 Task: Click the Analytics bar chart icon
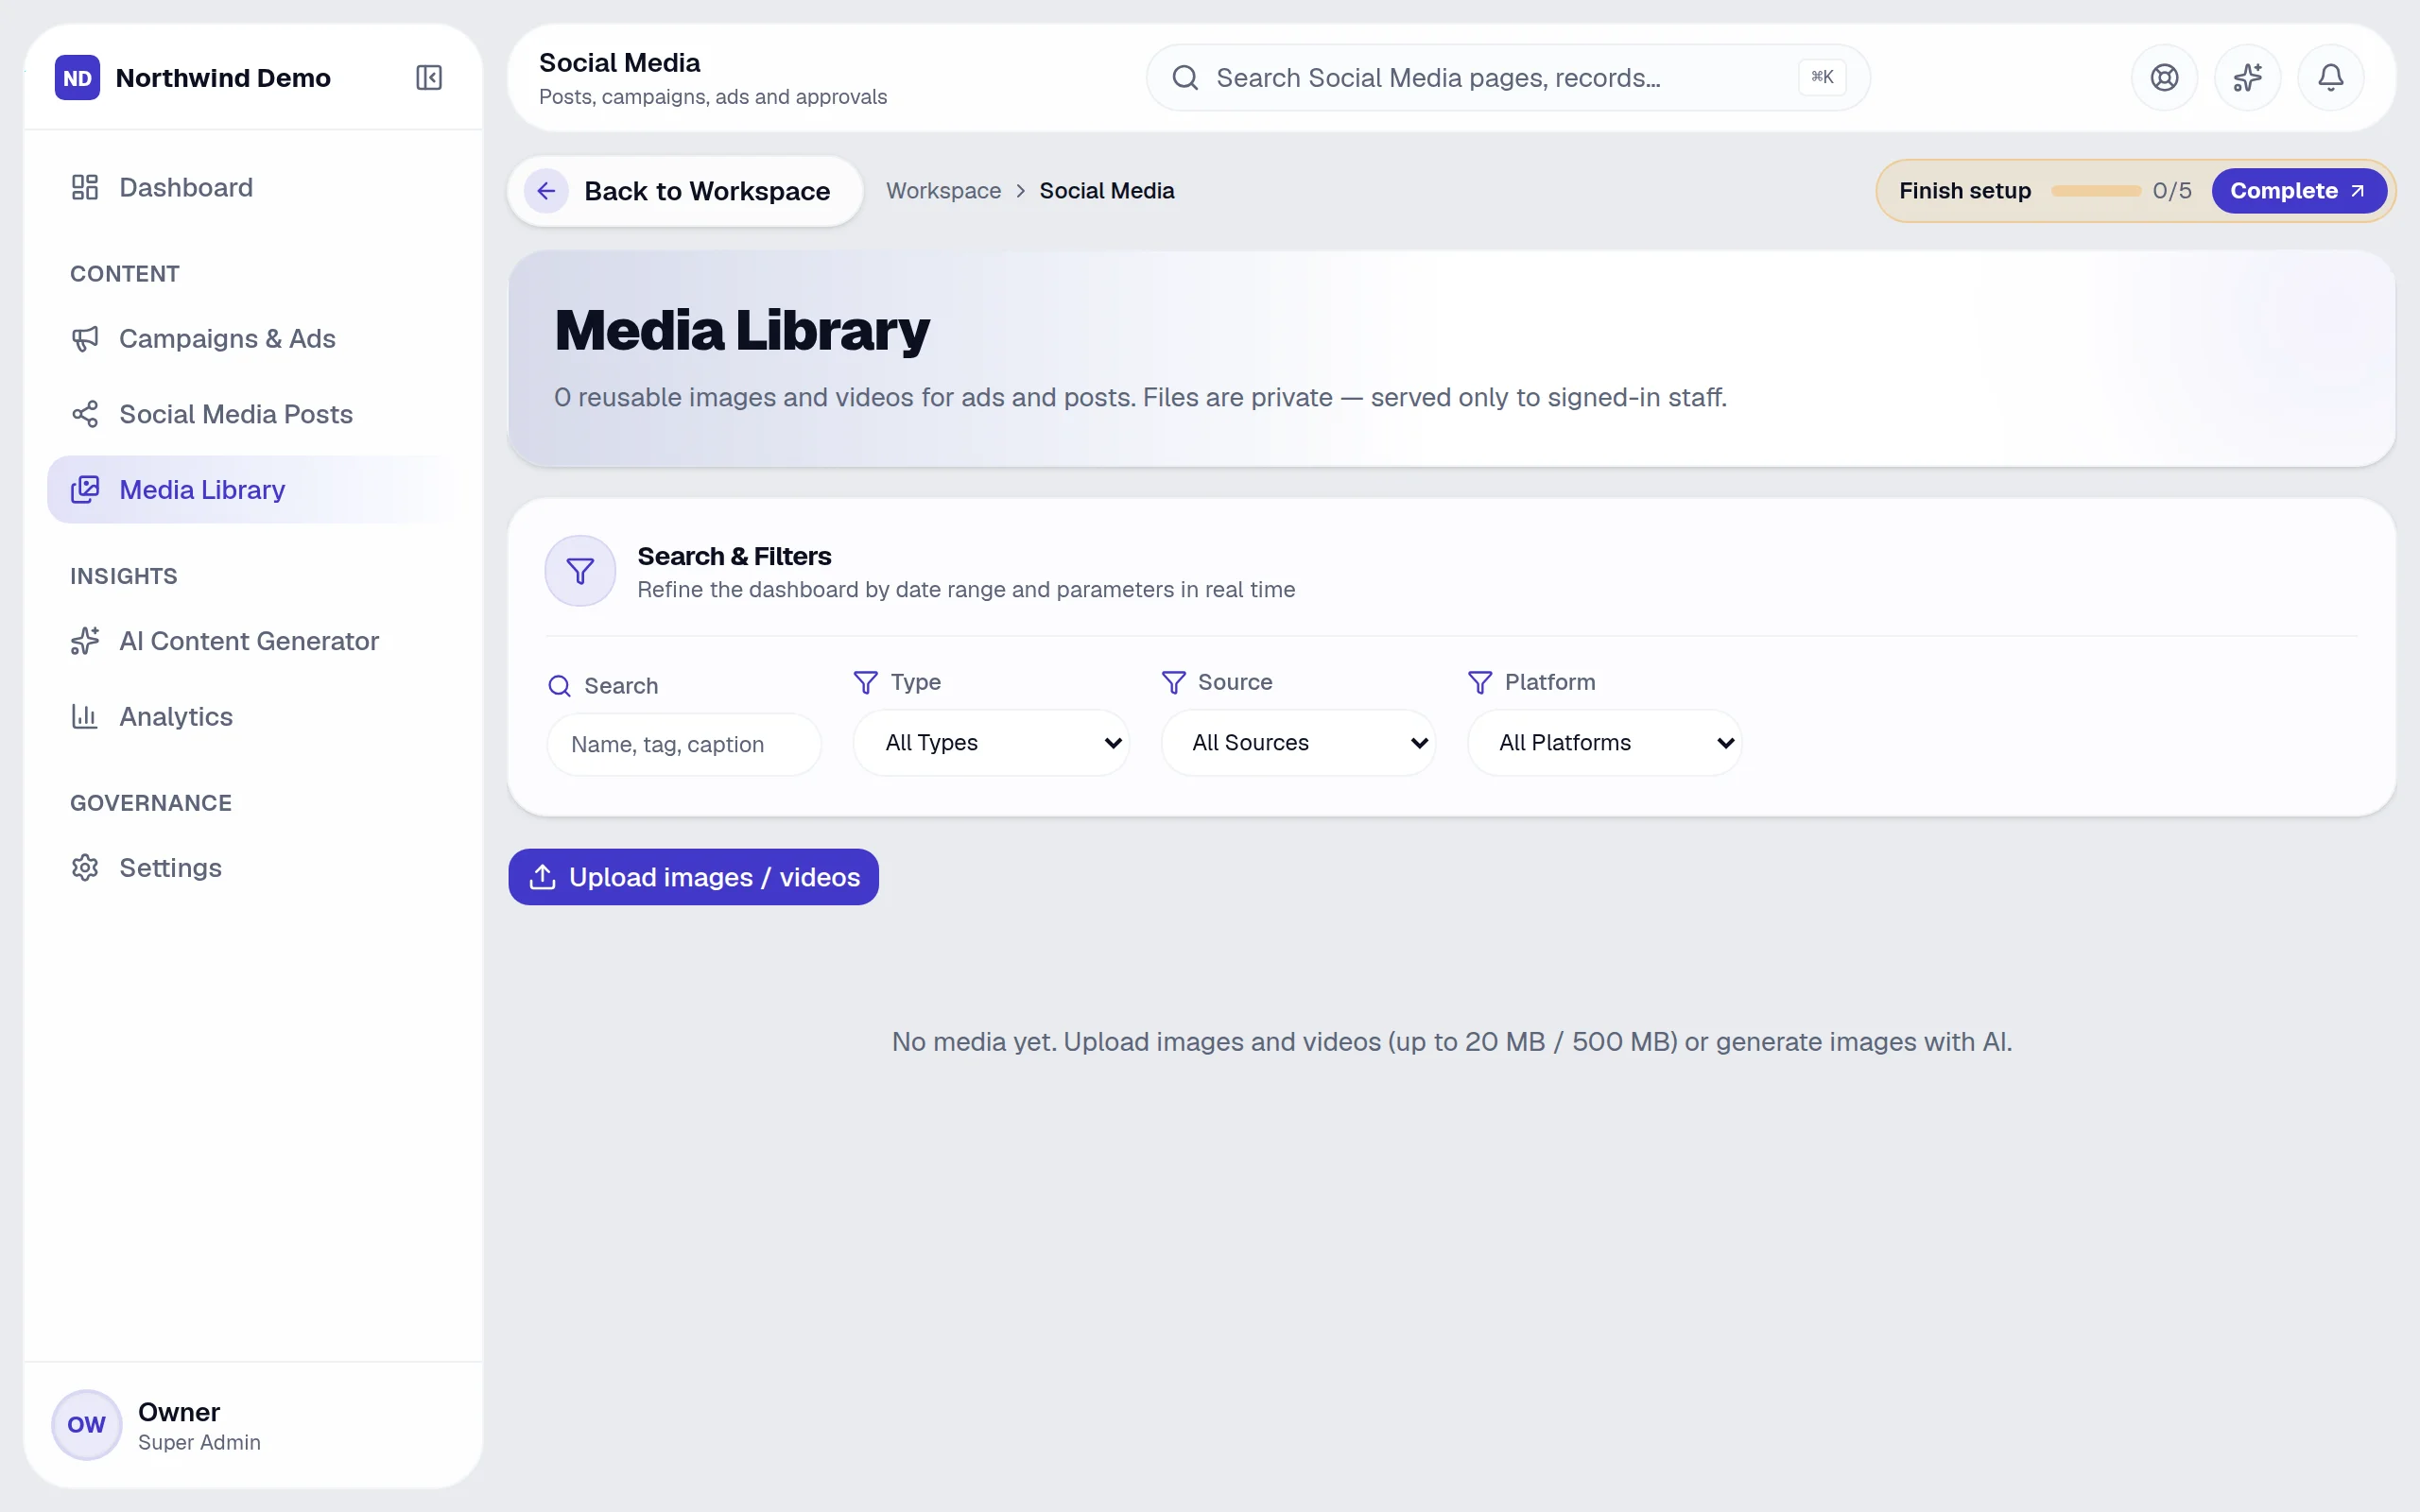click(x=85, y=717)
